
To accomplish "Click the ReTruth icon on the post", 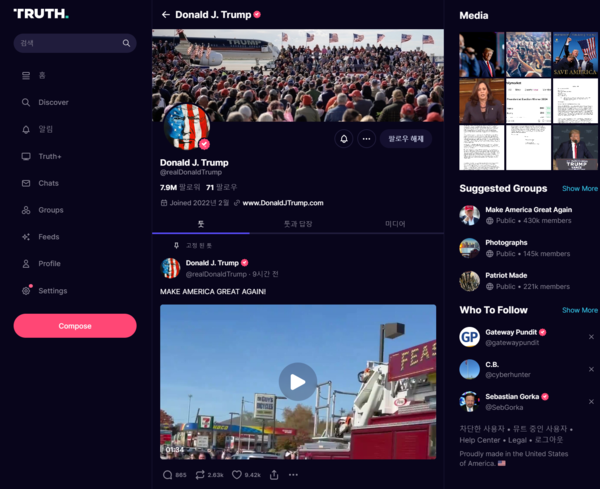I will [200, 475].
